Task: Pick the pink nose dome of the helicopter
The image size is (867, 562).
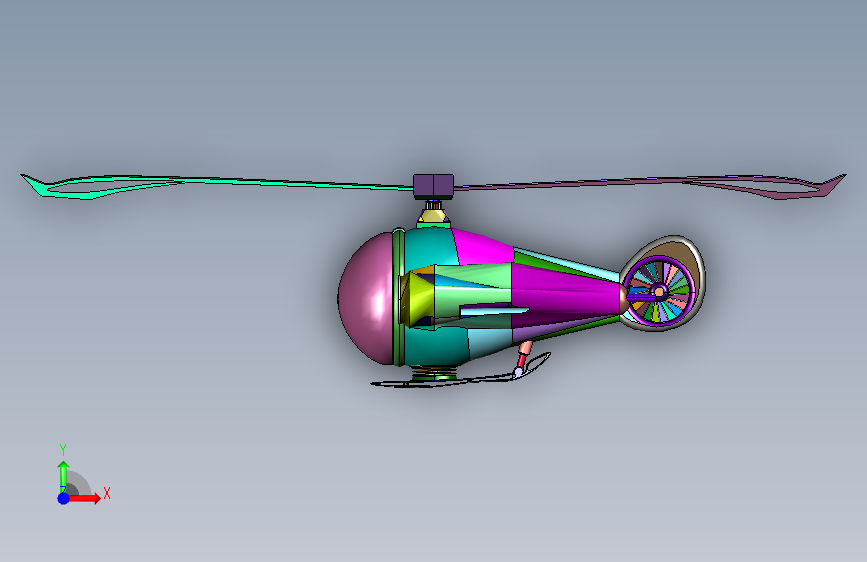Action: coord(366,299)
